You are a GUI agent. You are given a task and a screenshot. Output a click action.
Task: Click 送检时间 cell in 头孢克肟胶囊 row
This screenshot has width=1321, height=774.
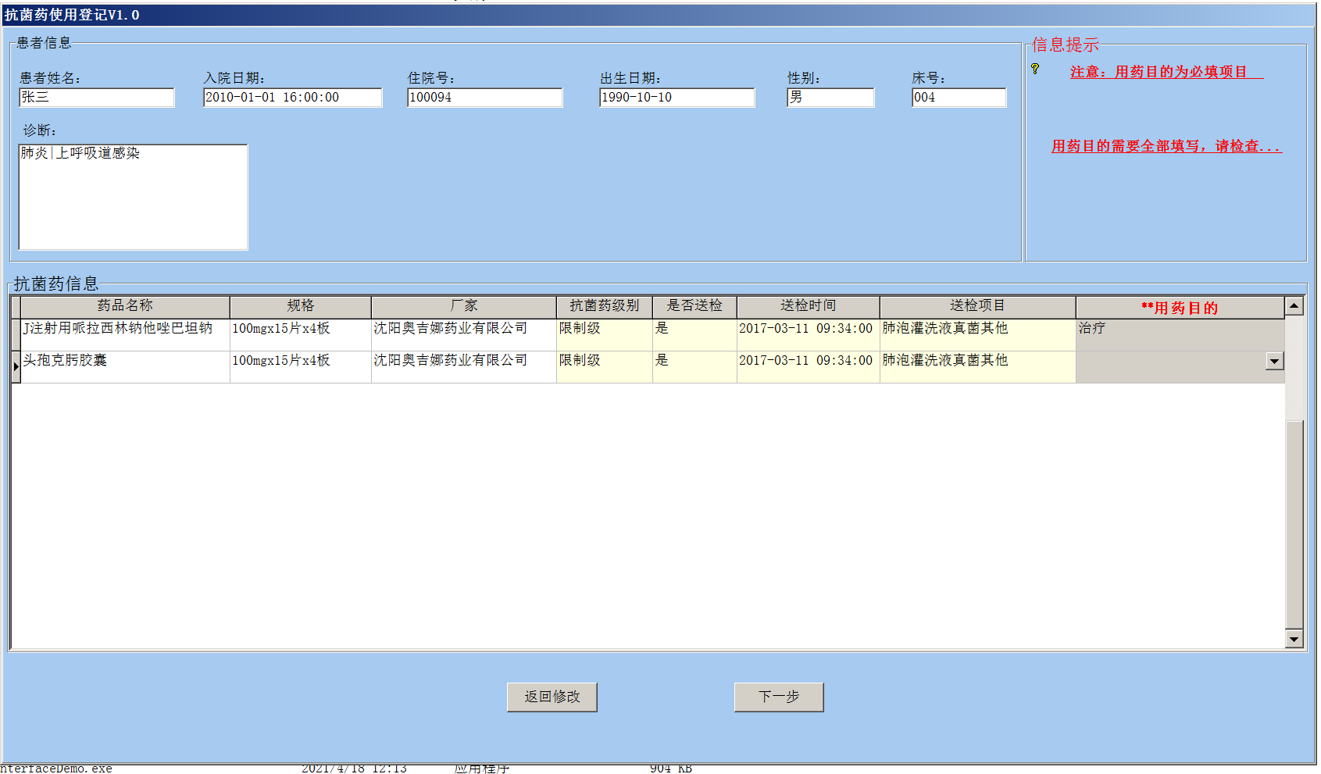point(808,367)
